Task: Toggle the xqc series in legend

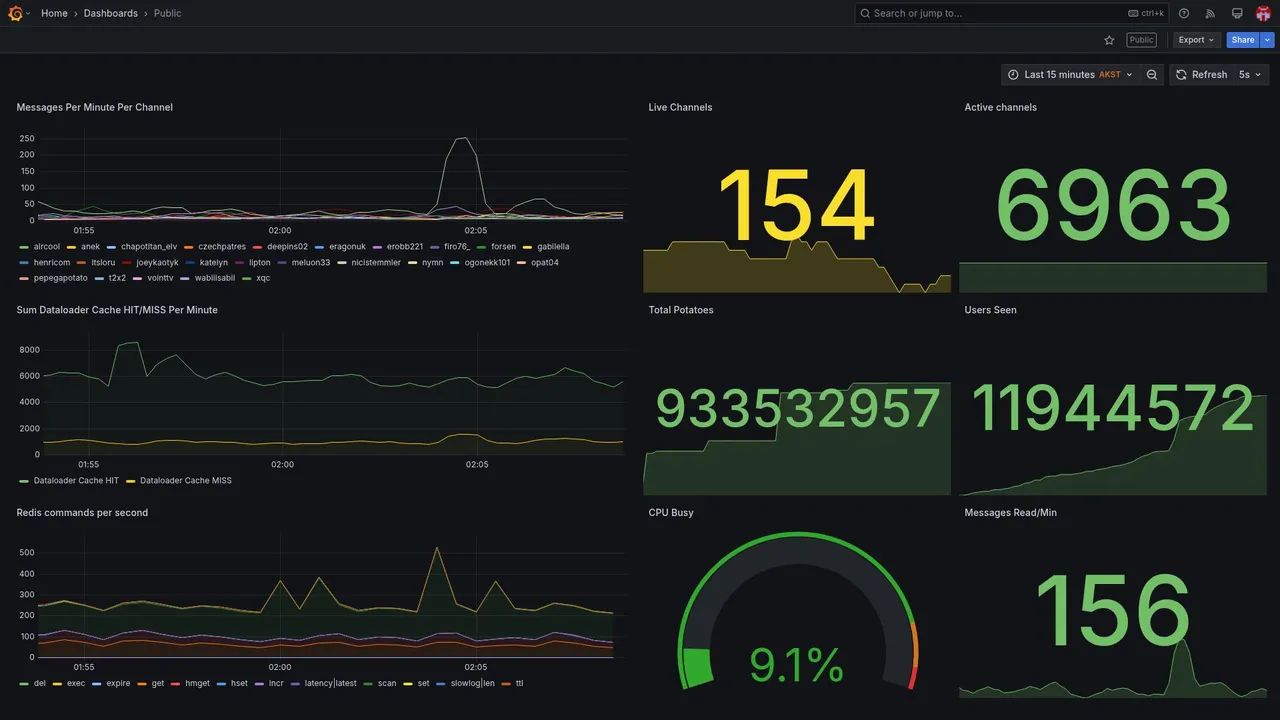Action: pyautogui.click(x=263, y=278)
